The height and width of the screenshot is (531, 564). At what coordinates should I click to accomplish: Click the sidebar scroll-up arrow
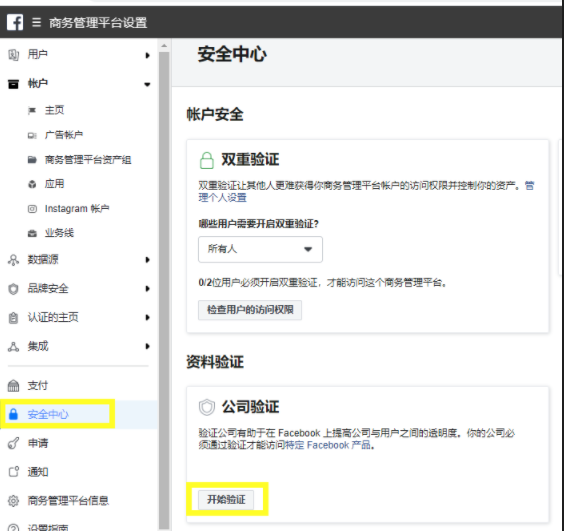[x=164, y=46]
